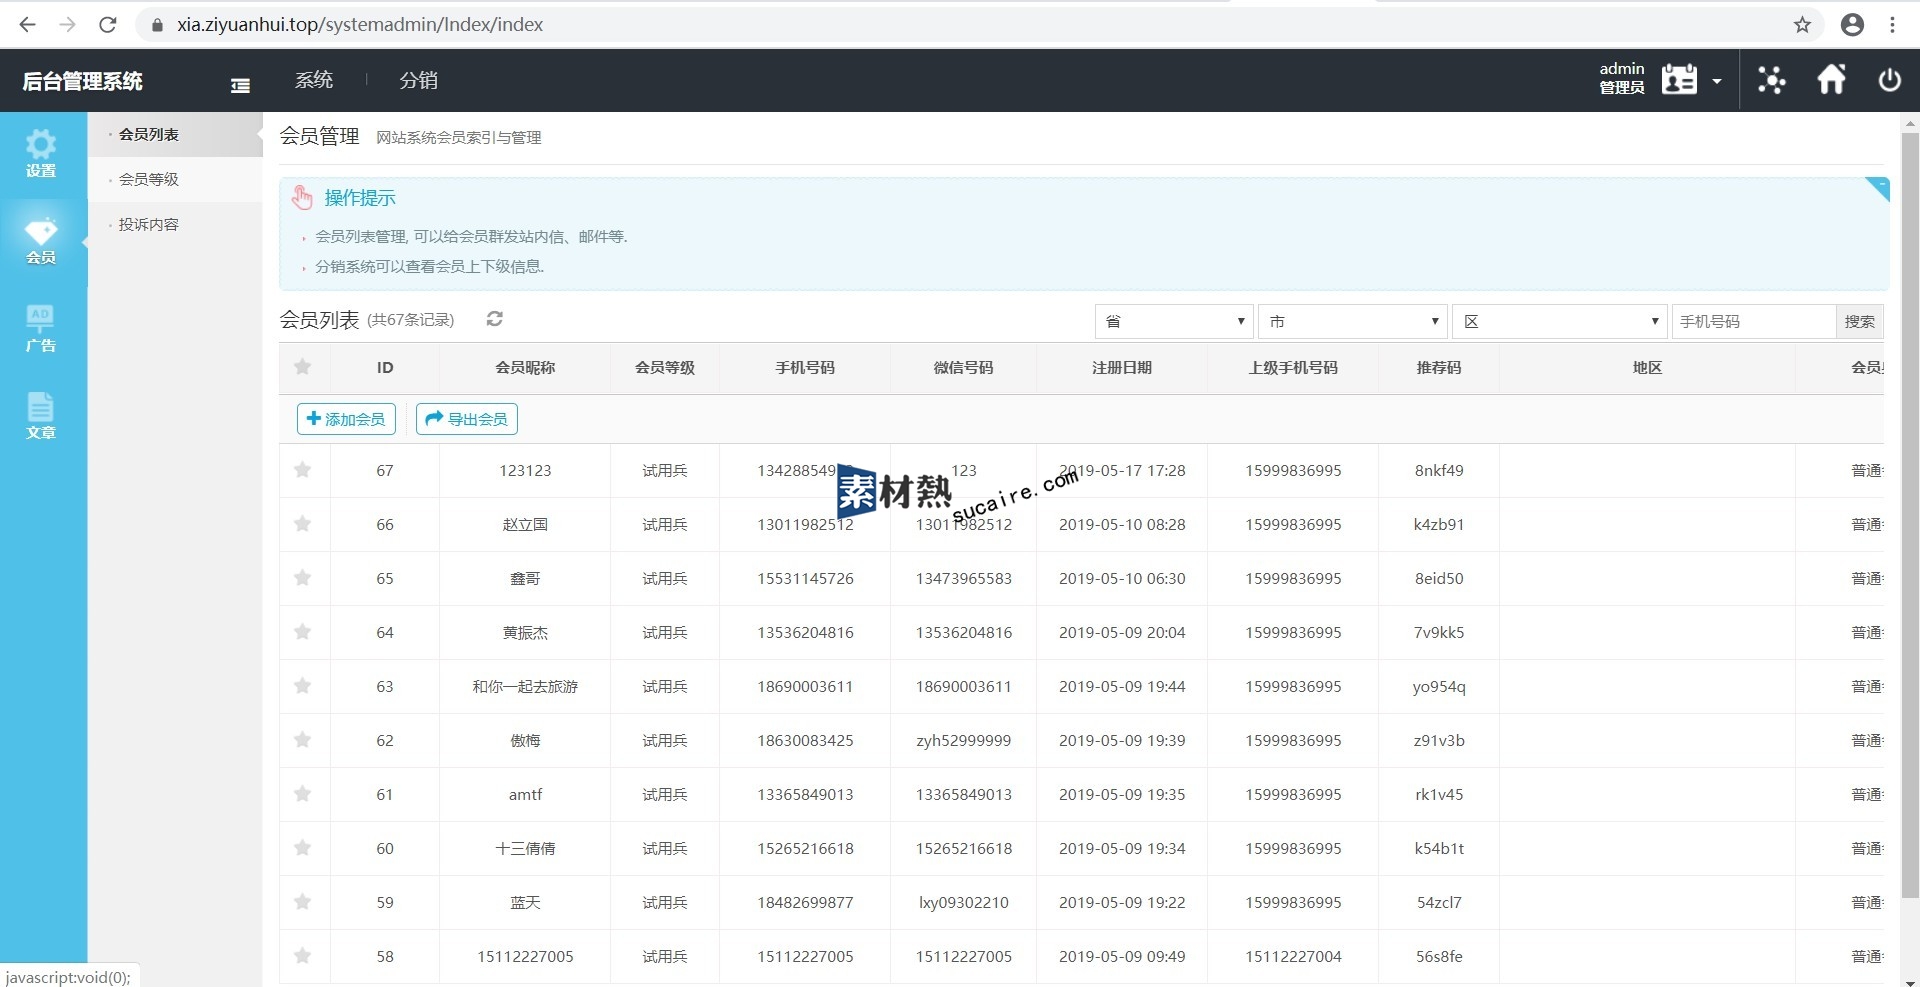Toggle the star for member ID 64
The width and height of the screenshot is (1920, 987).
[x=303, y=632]
